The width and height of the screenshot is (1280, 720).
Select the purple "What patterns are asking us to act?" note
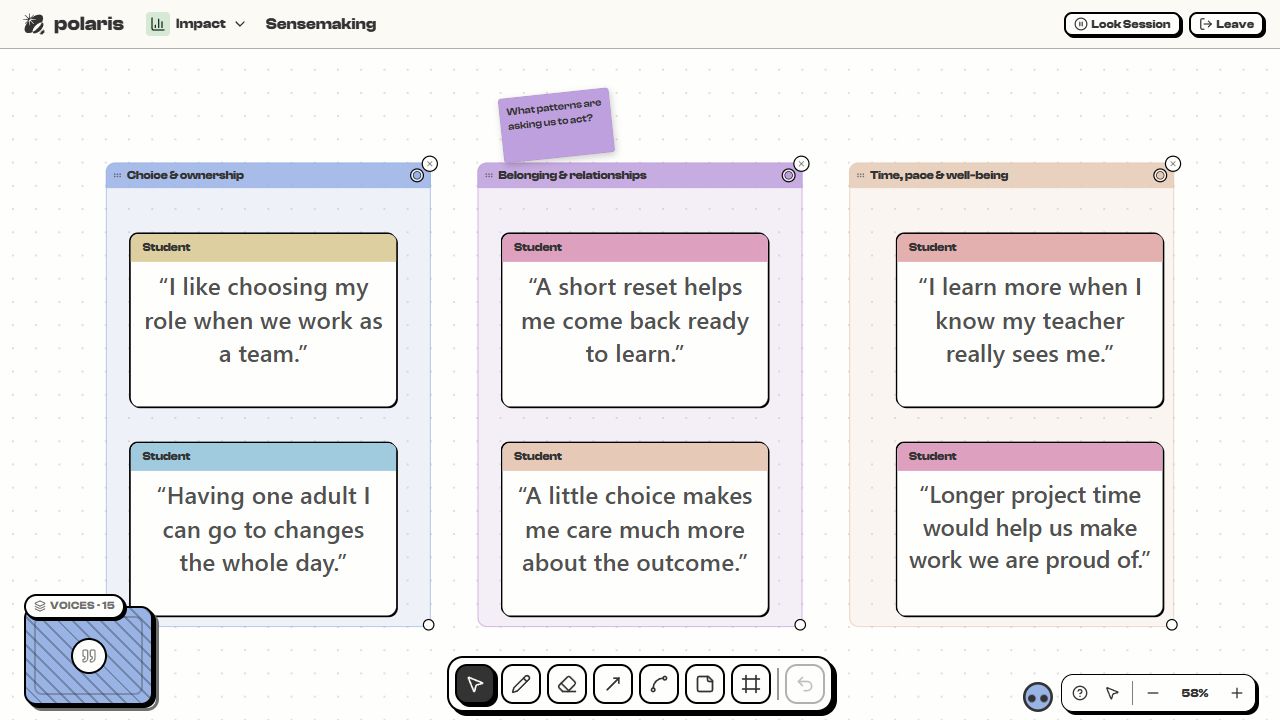click(556, 125)
